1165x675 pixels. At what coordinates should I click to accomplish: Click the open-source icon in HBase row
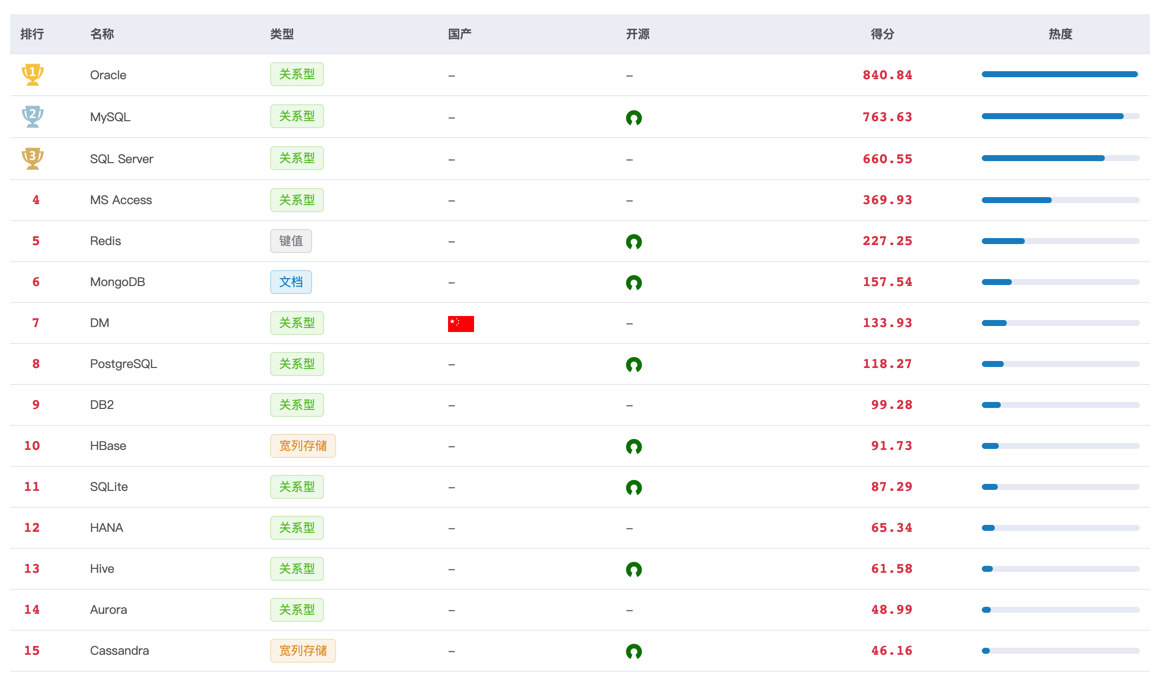point(633,446)
